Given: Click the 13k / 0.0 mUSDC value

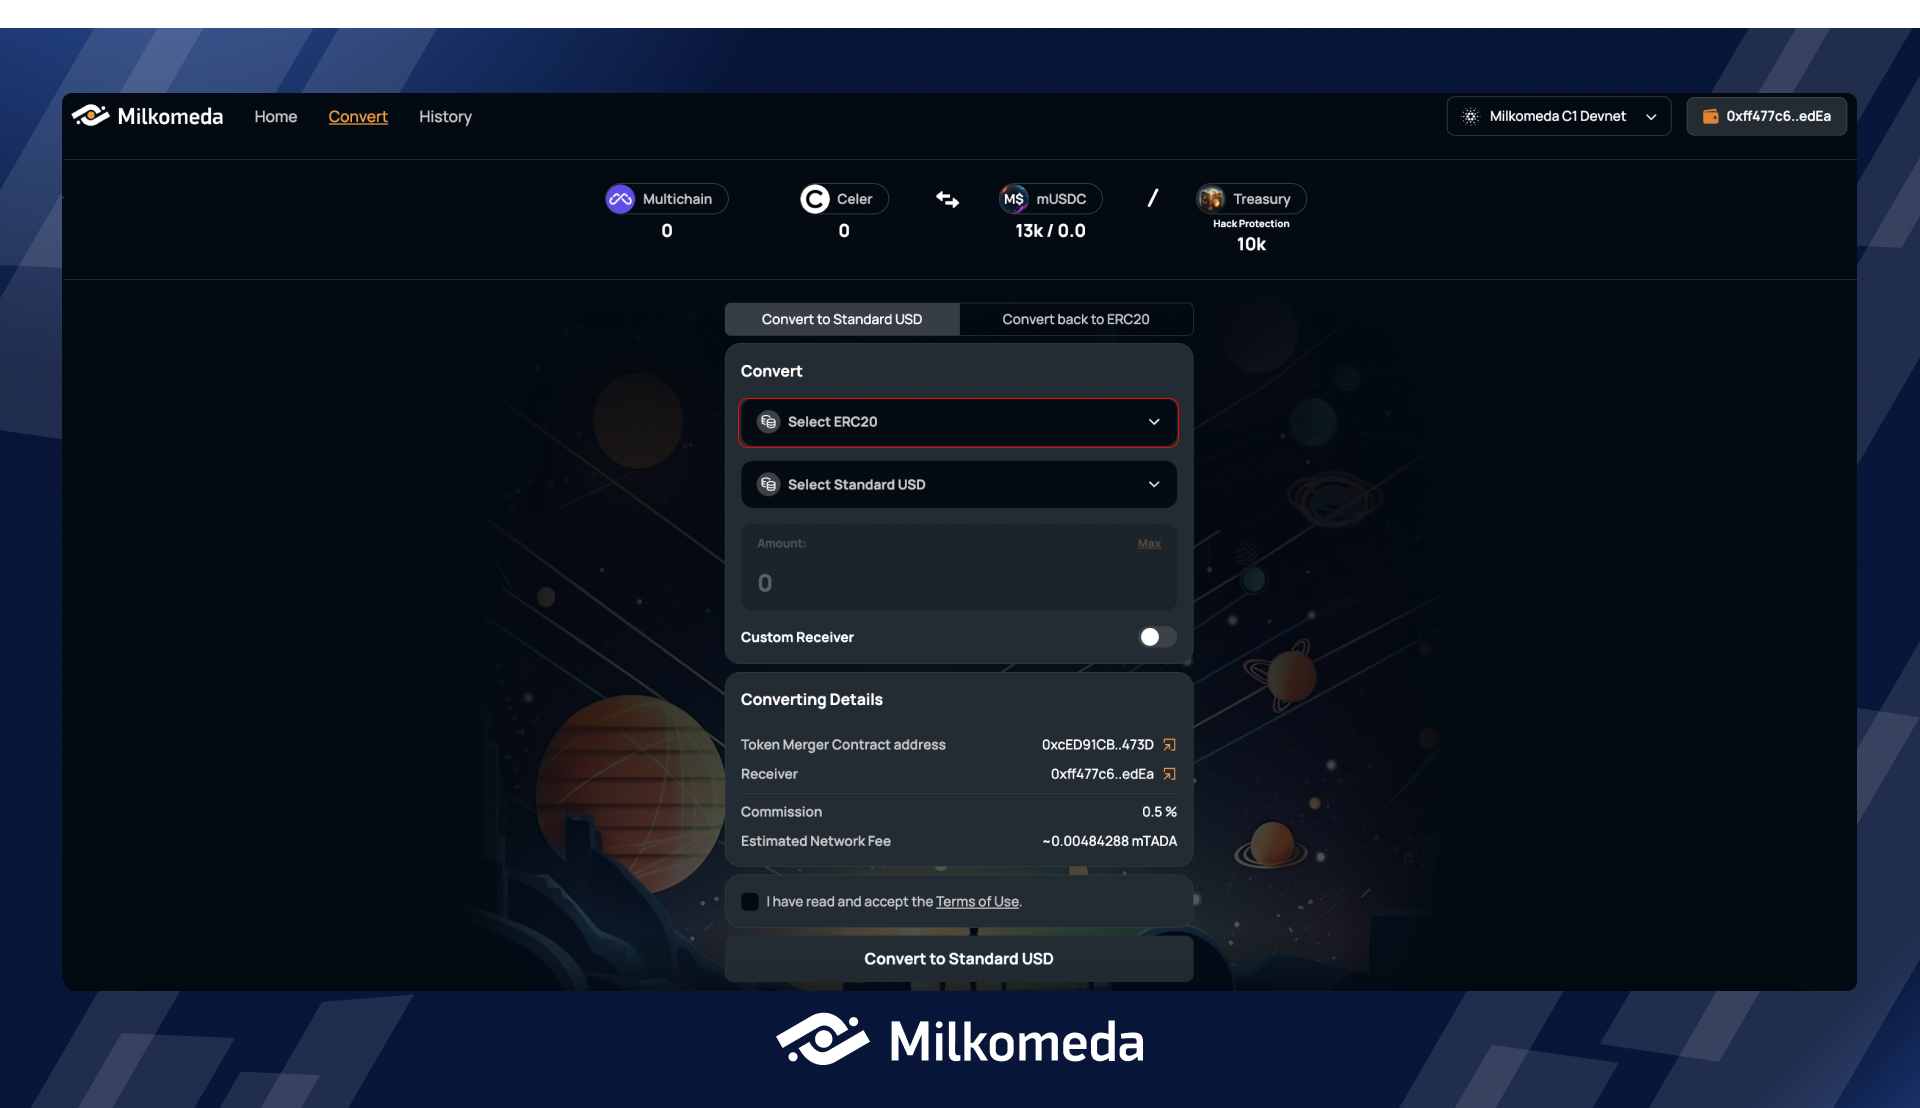Looking at the screenshot, I should click(1050, 231).
